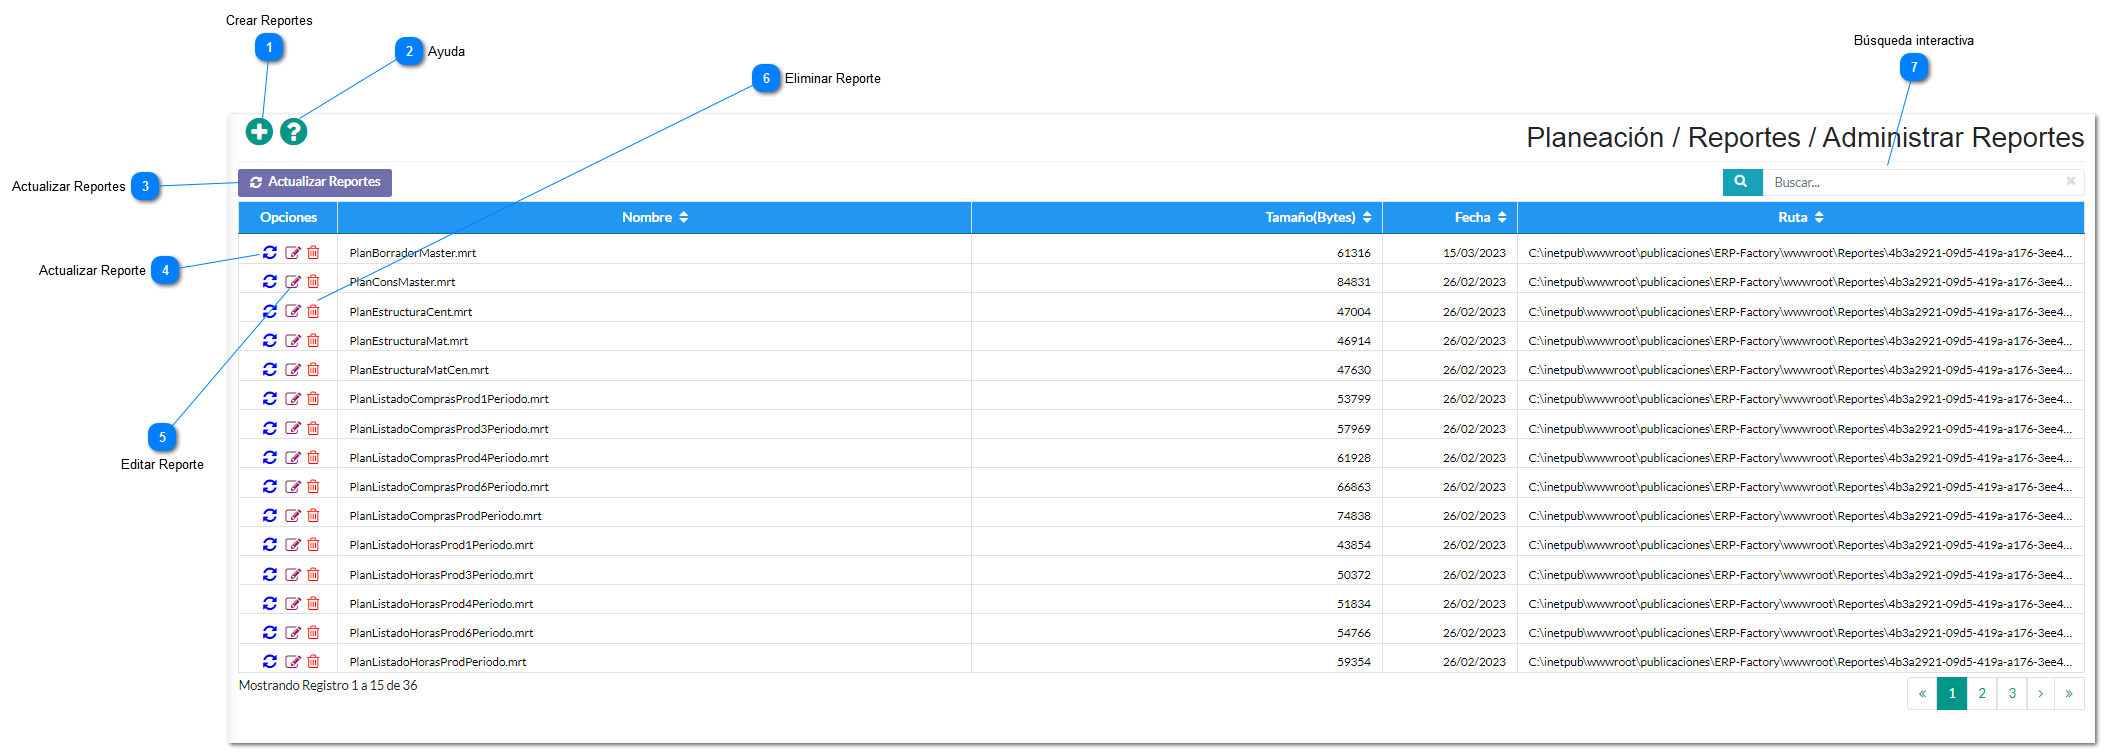
Task: Go to first page with « button
Action: pyautogui.click(x=1922, y=693)
